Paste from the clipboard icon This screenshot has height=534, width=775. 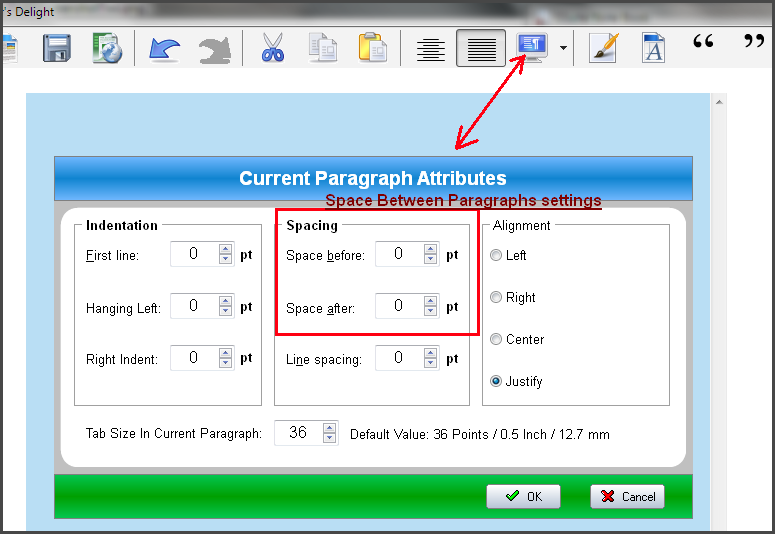(x=372, y=47)
